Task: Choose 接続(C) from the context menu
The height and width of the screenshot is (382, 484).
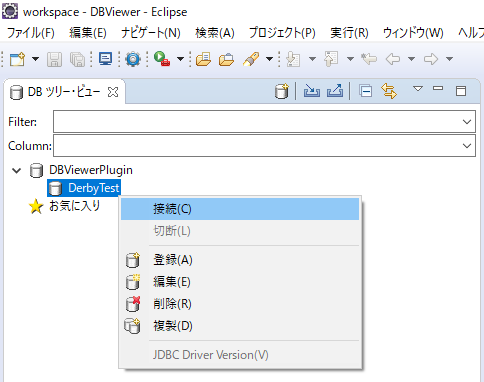Action: [x=240, y=209]
